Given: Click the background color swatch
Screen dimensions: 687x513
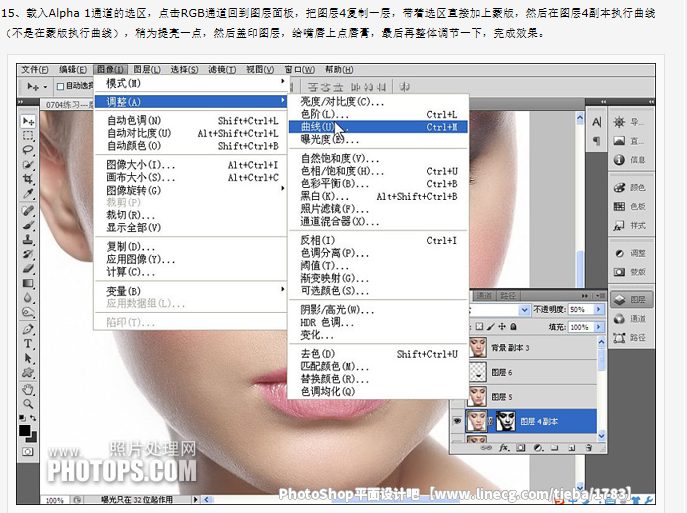Looking at the screenshot, I should click(x=33, y=438).
